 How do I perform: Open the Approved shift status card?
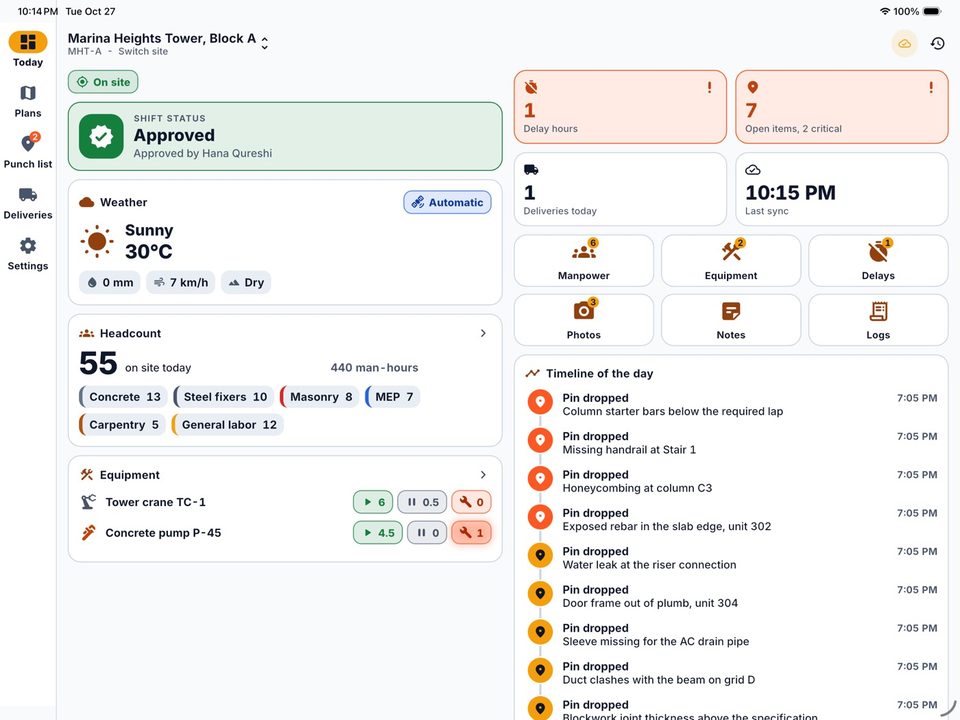pyautogui.click(x=285, y=136)
